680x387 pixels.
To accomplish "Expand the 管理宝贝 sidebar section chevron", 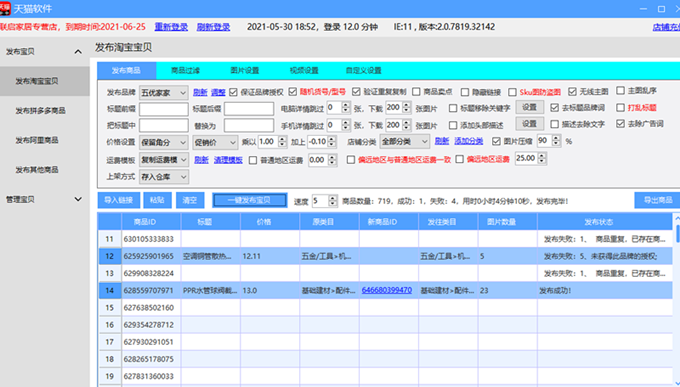I will (x=78, y=199).
